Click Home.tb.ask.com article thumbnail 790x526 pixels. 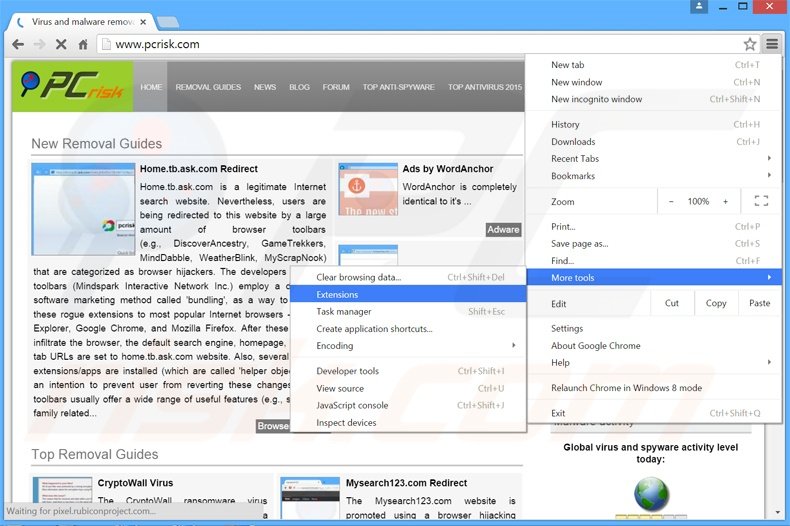coord(83,209)
